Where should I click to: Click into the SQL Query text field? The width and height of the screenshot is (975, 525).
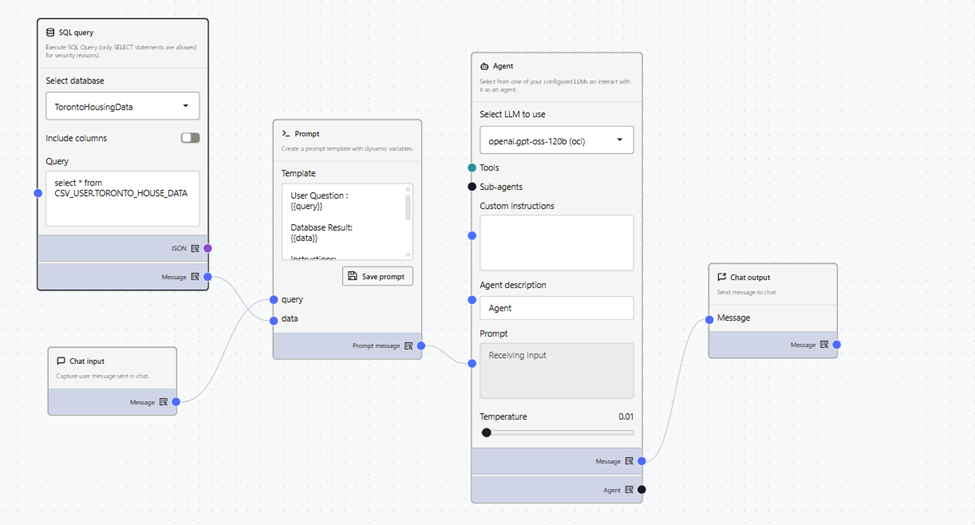tap(122, 198)
